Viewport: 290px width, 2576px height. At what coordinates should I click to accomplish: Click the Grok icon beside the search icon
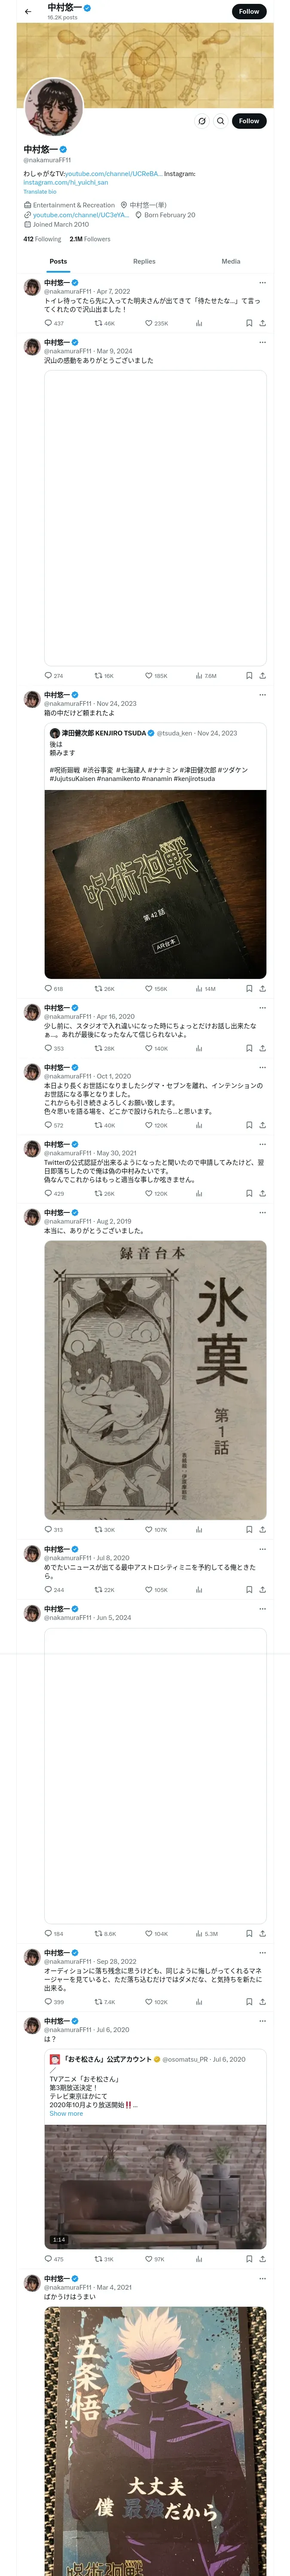click(202, 121)
